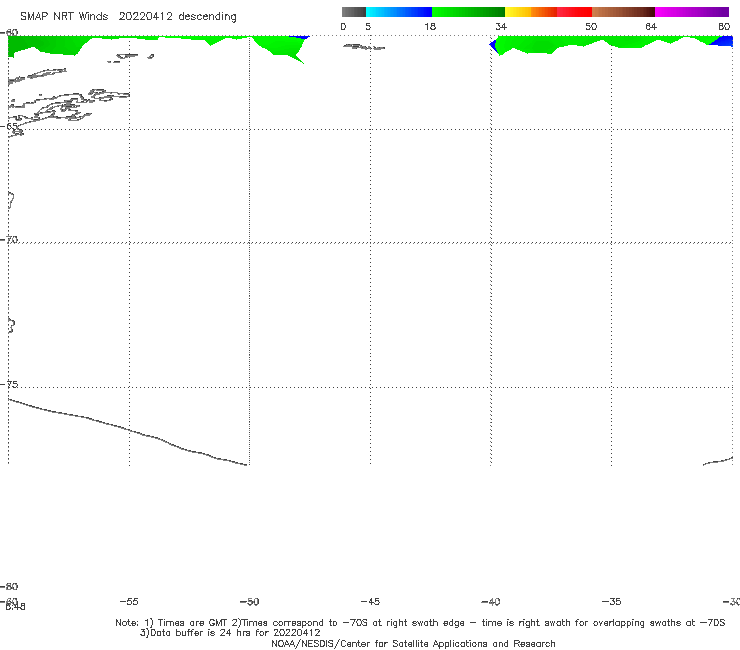740x650 pixels.
Task: Click the 'NOAA/NESDIS/Center for Satellite Applications and Research' credit
Action: pos(413,643)
